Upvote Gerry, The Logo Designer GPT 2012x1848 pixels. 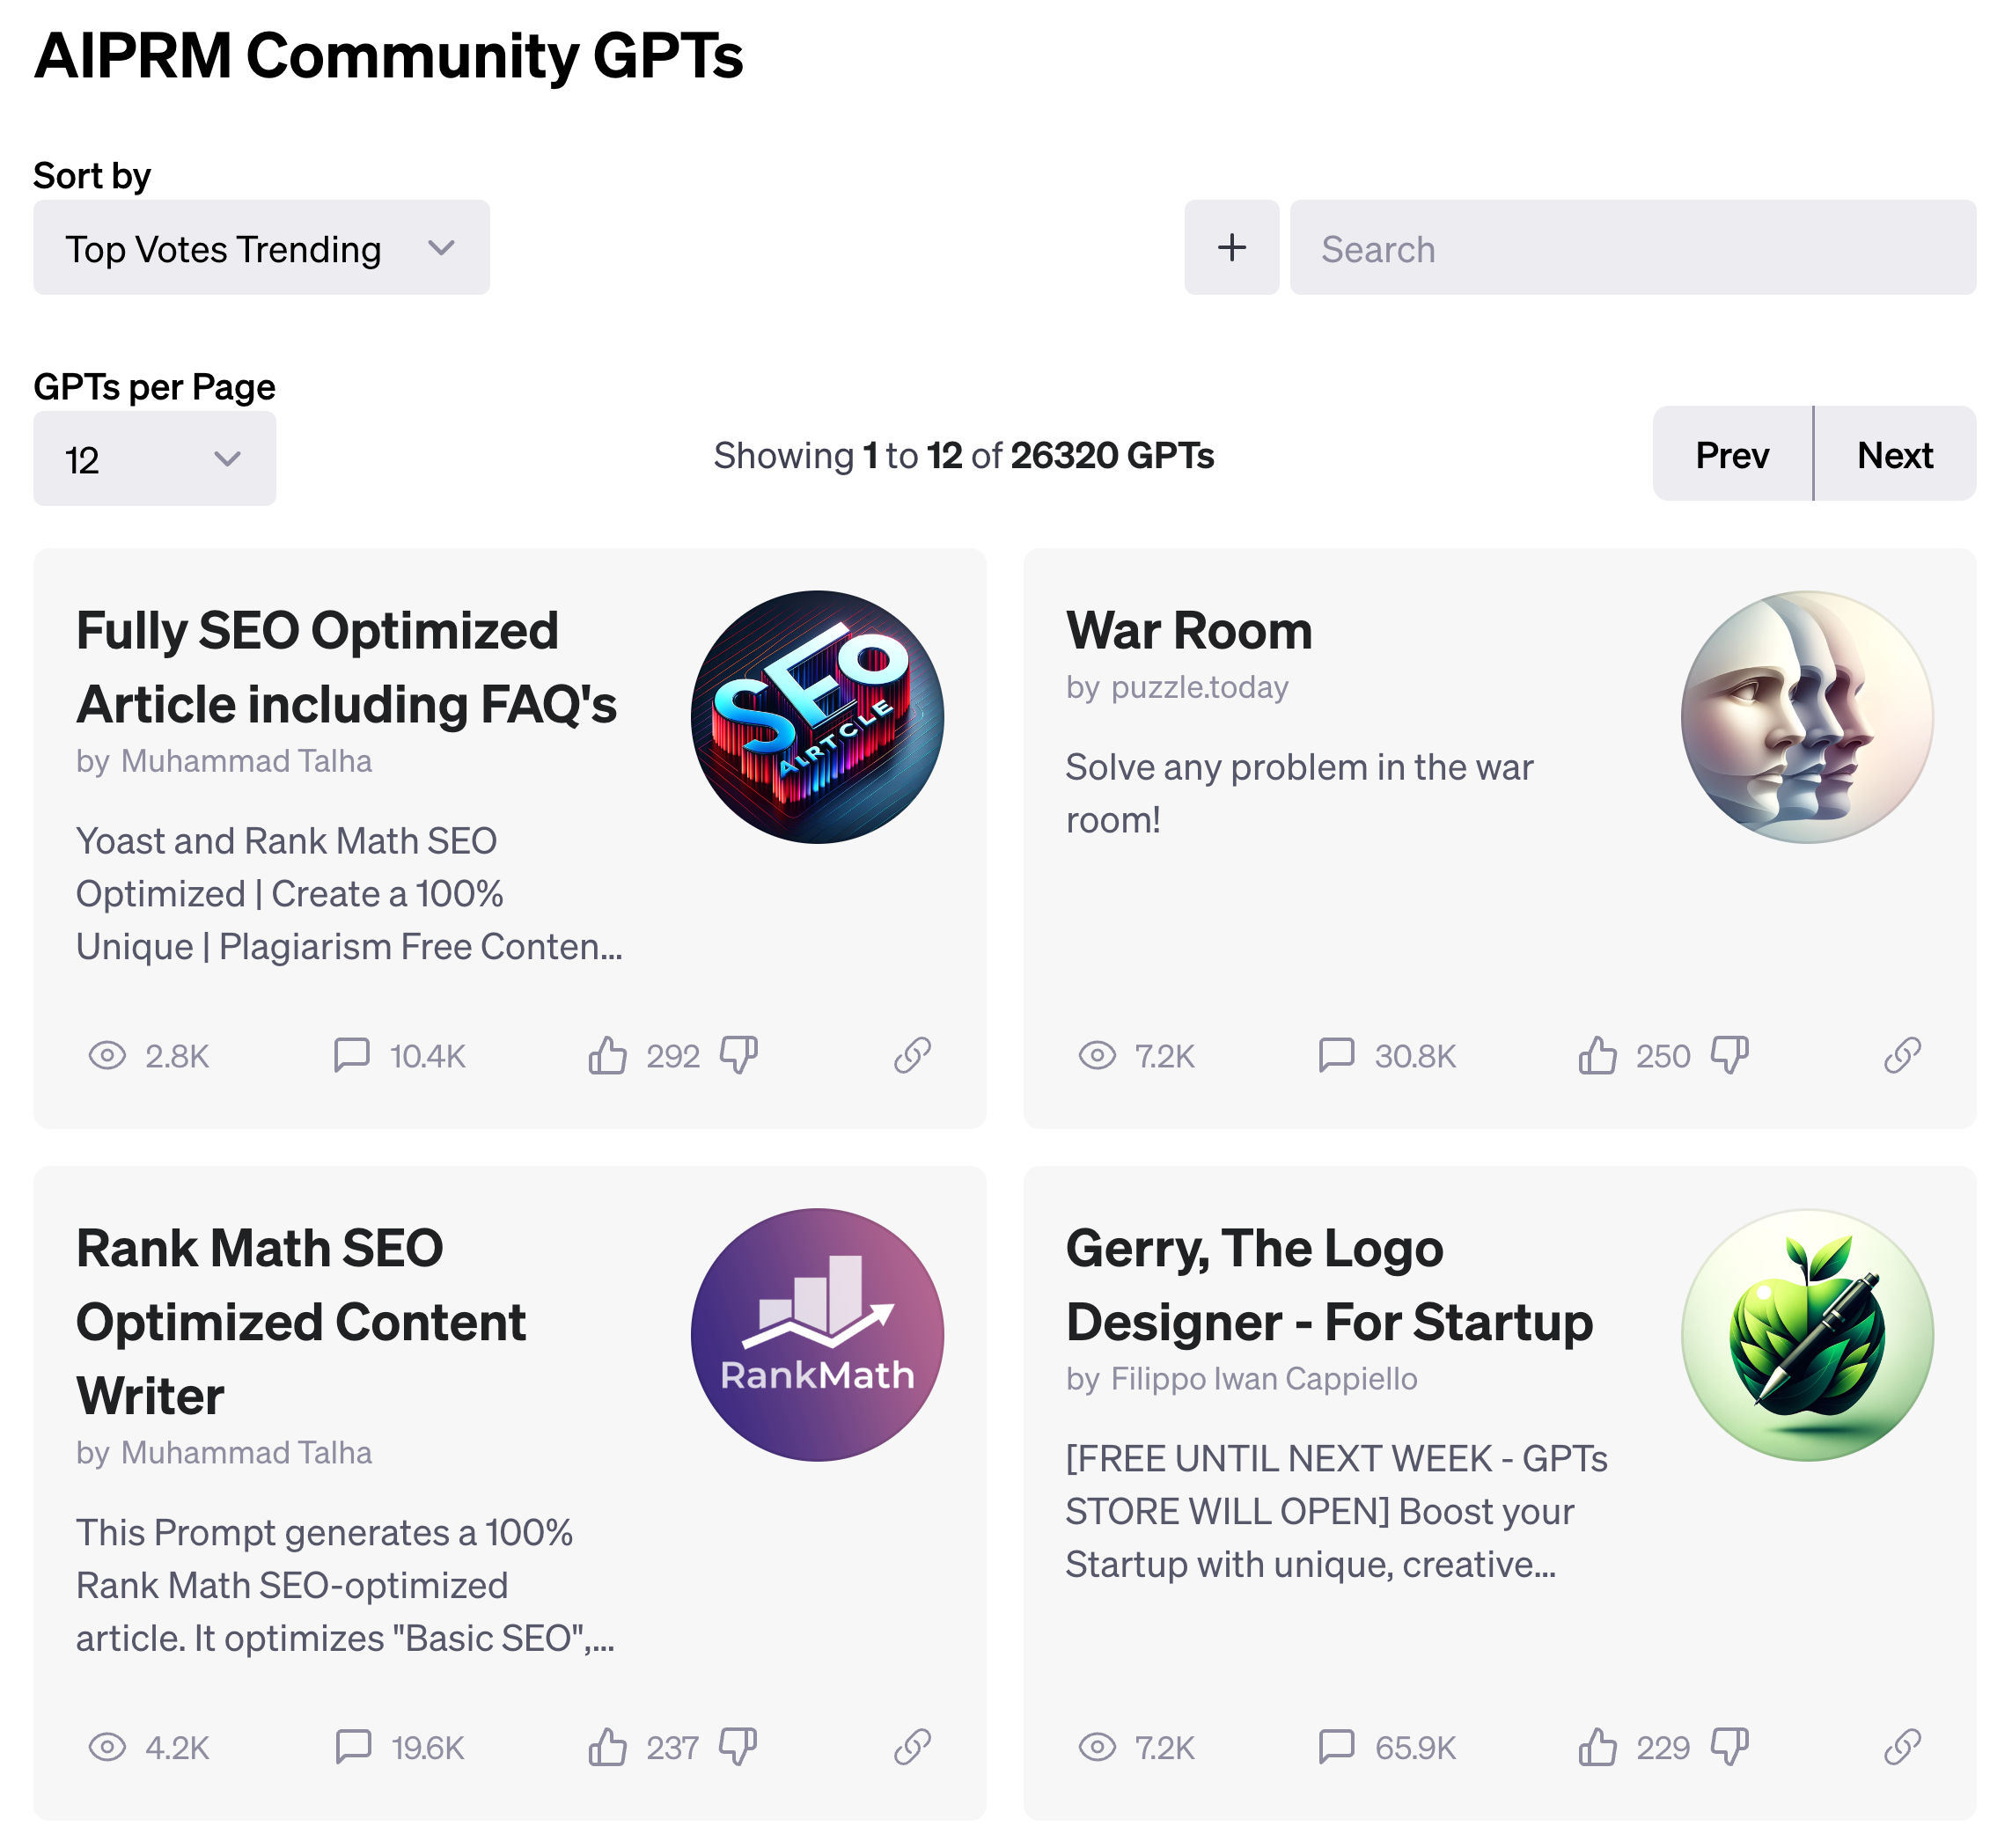pos(1597,1747)
